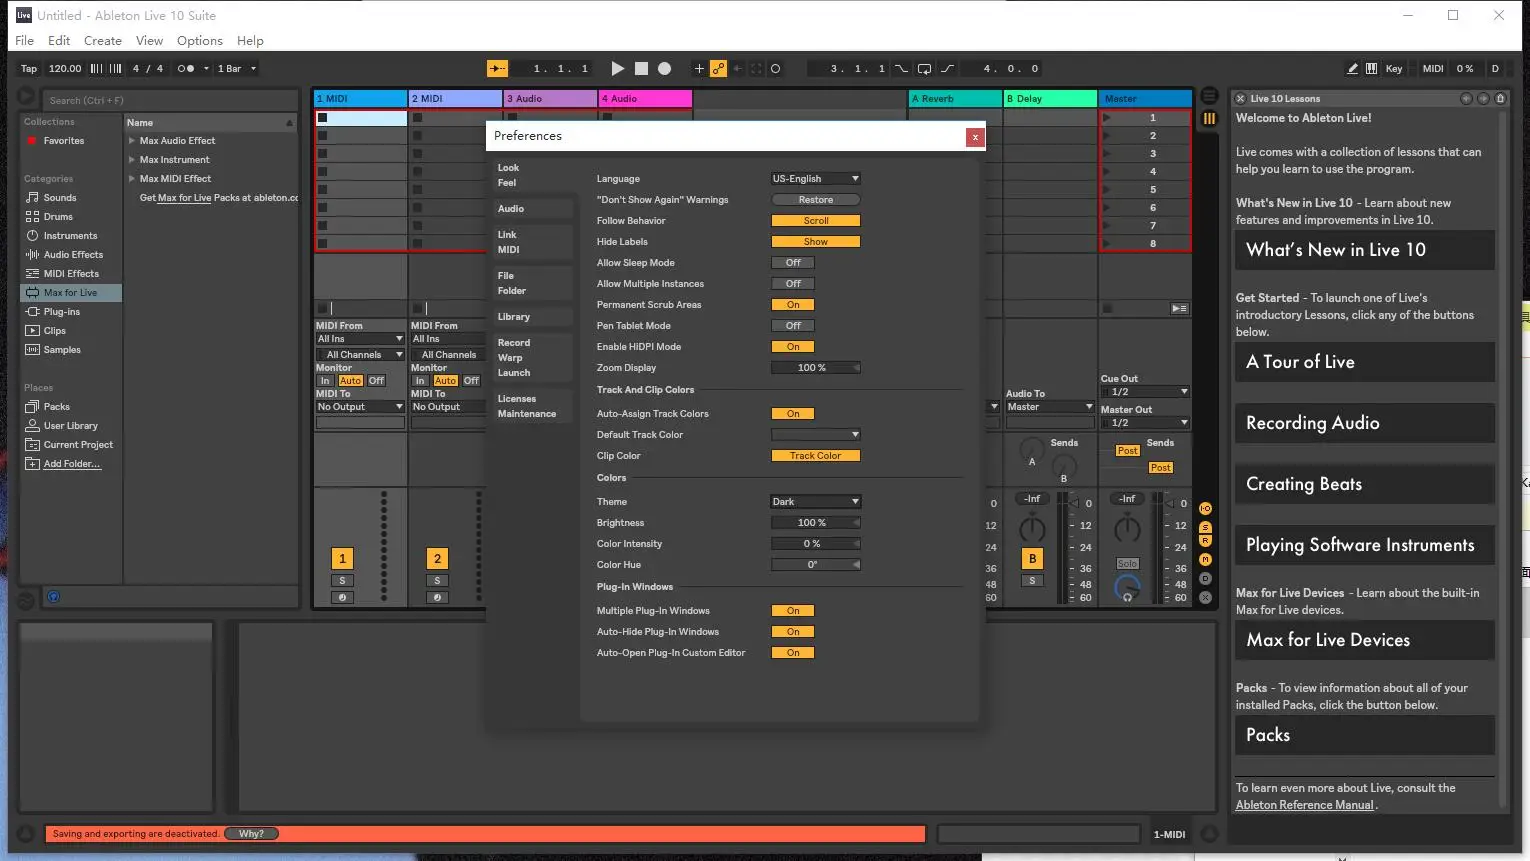Open Packs in browser Places
The width and height of the screenshot is (1530, 861).
coord(56,406)
